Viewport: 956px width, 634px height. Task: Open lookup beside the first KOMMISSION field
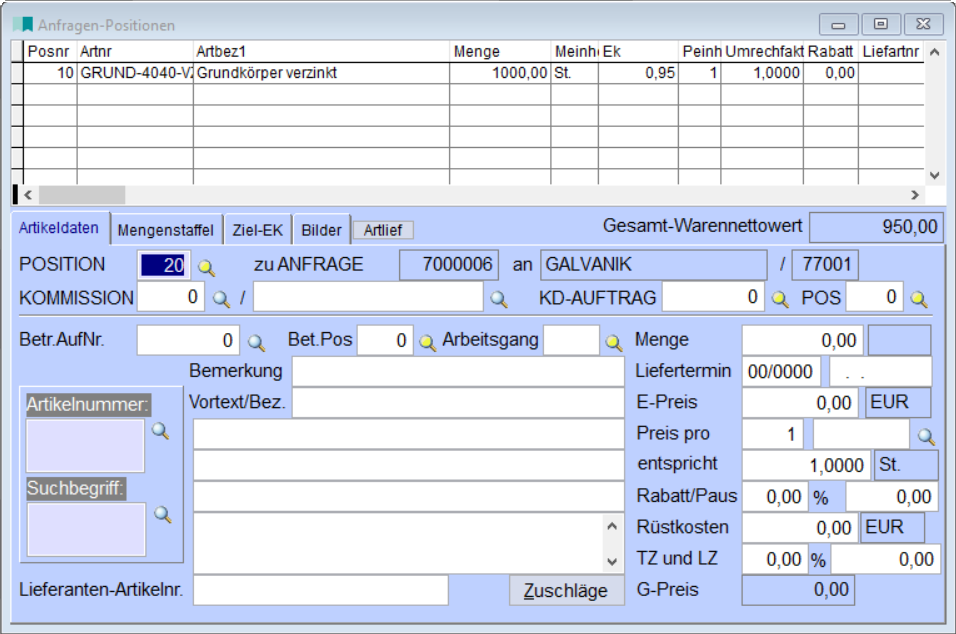[x=221, y=299]
